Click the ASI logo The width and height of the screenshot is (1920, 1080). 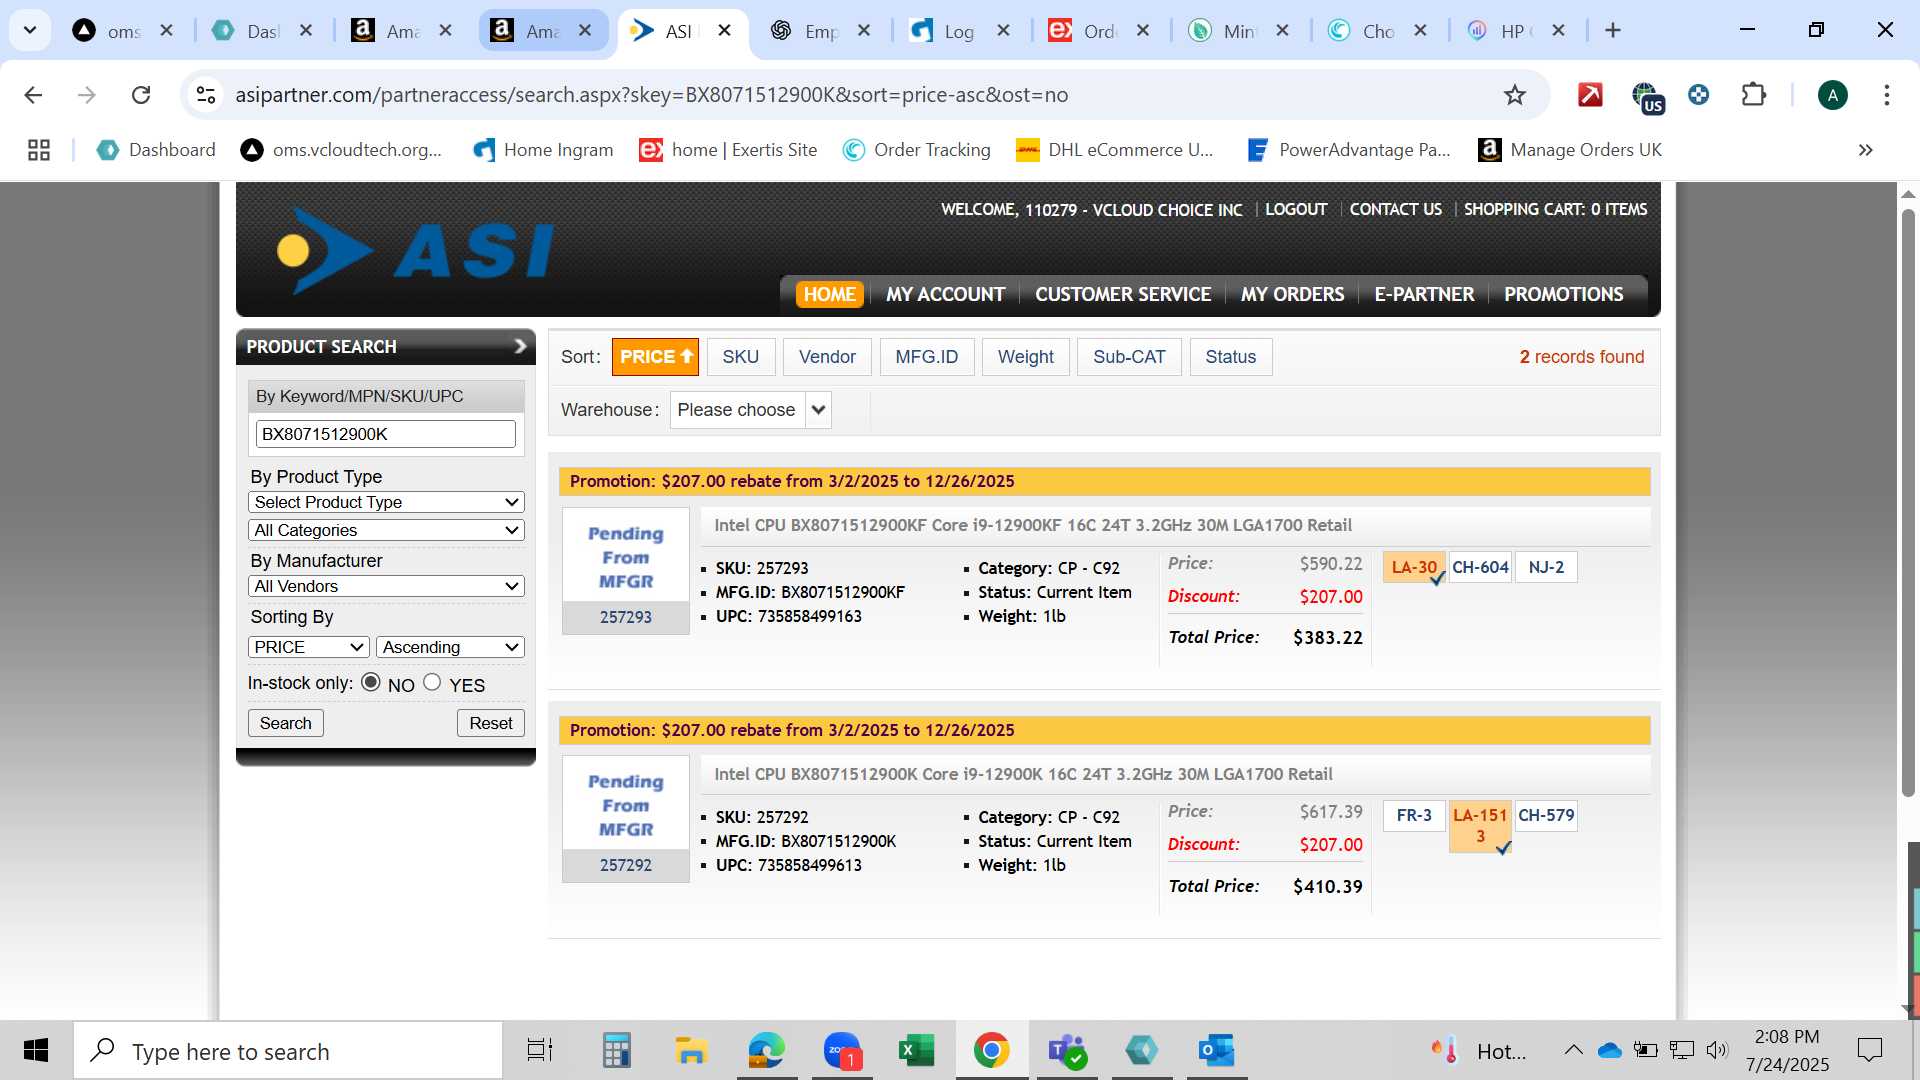pos(415,250)
